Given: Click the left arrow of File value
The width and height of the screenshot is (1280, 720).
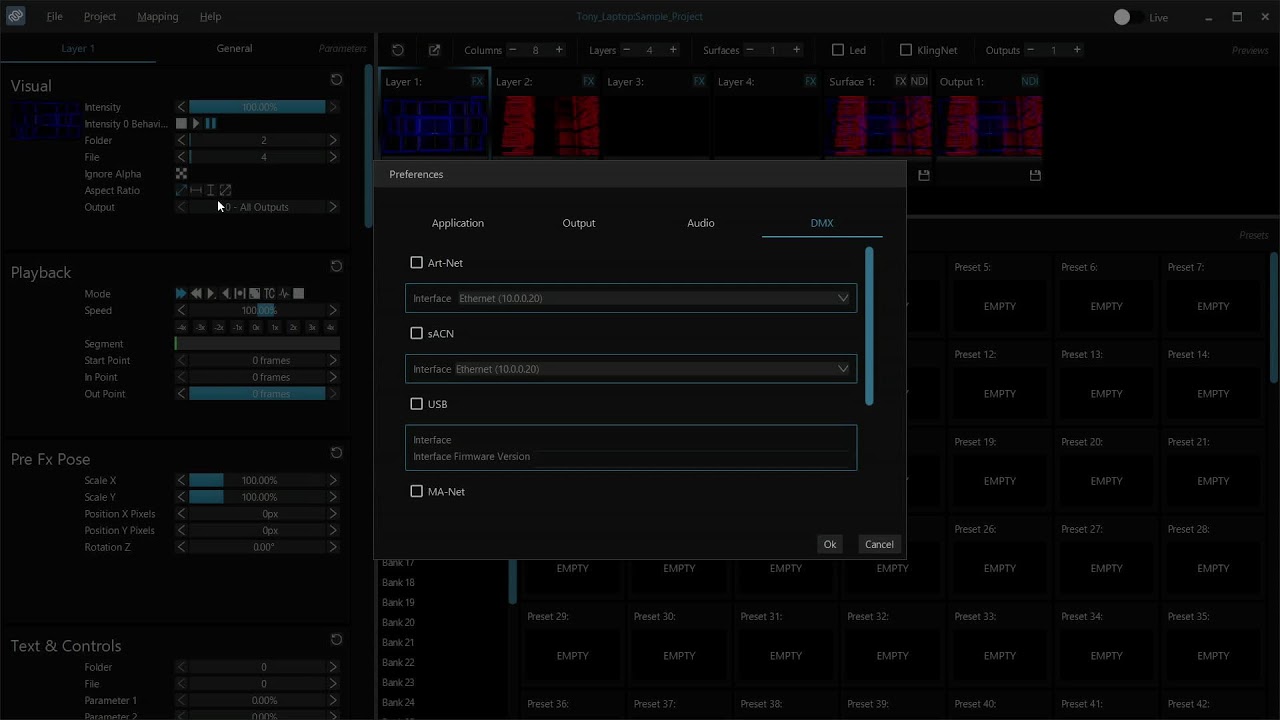Looking at the screenshot, I should [181, 157].
